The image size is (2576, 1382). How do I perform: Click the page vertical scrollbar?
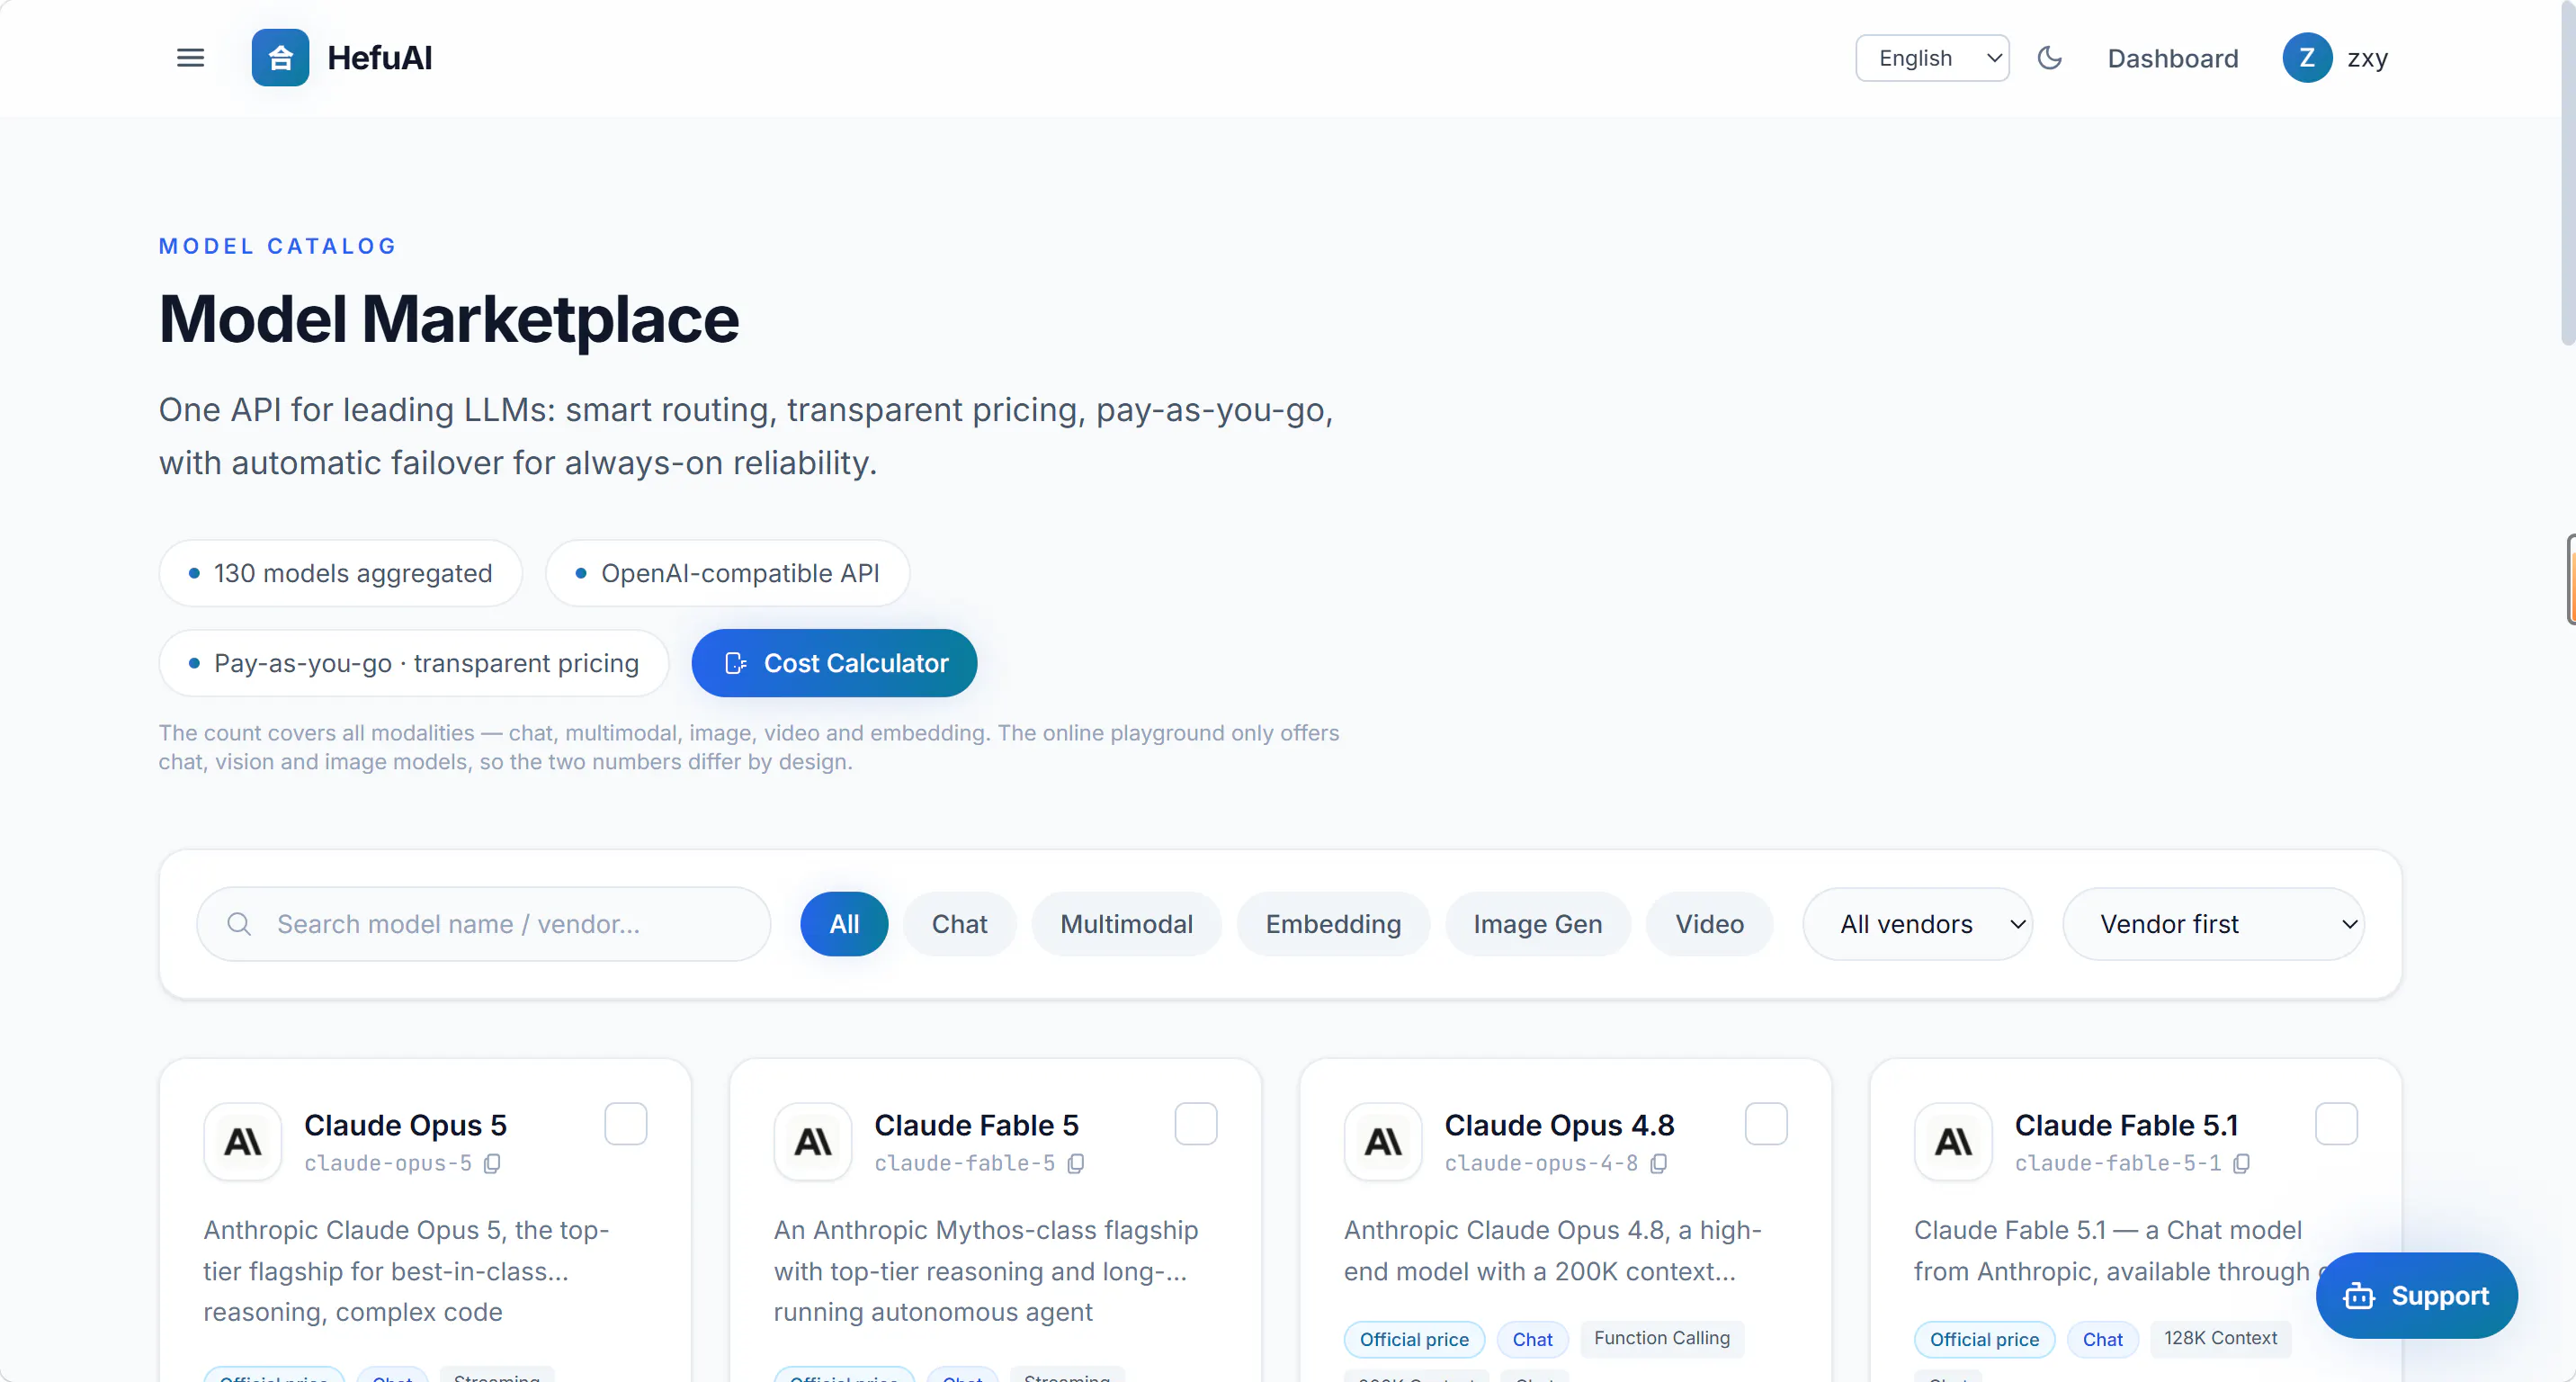2568,173
